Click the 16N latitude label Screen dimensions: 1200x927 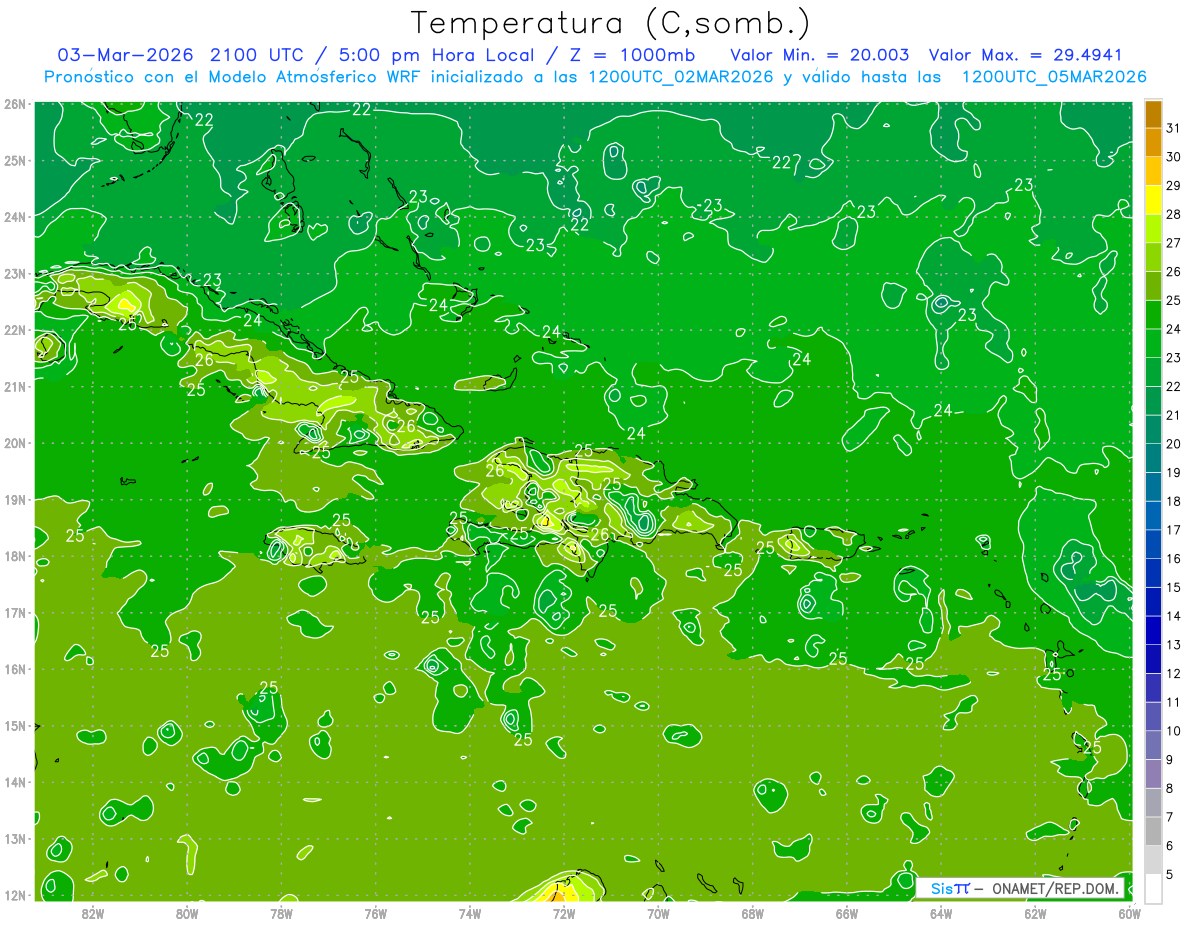coord(15,669)
